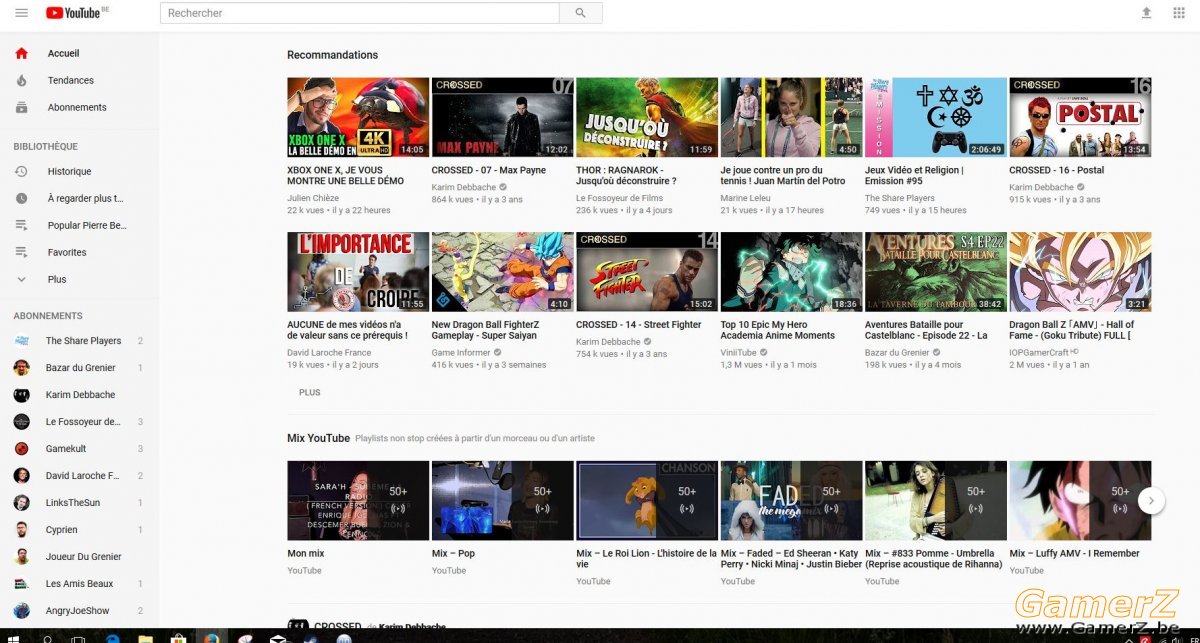Open Firefox in the Windows taskbar
This screenshot has width=1200, height=643.
(x=211, y=637)
